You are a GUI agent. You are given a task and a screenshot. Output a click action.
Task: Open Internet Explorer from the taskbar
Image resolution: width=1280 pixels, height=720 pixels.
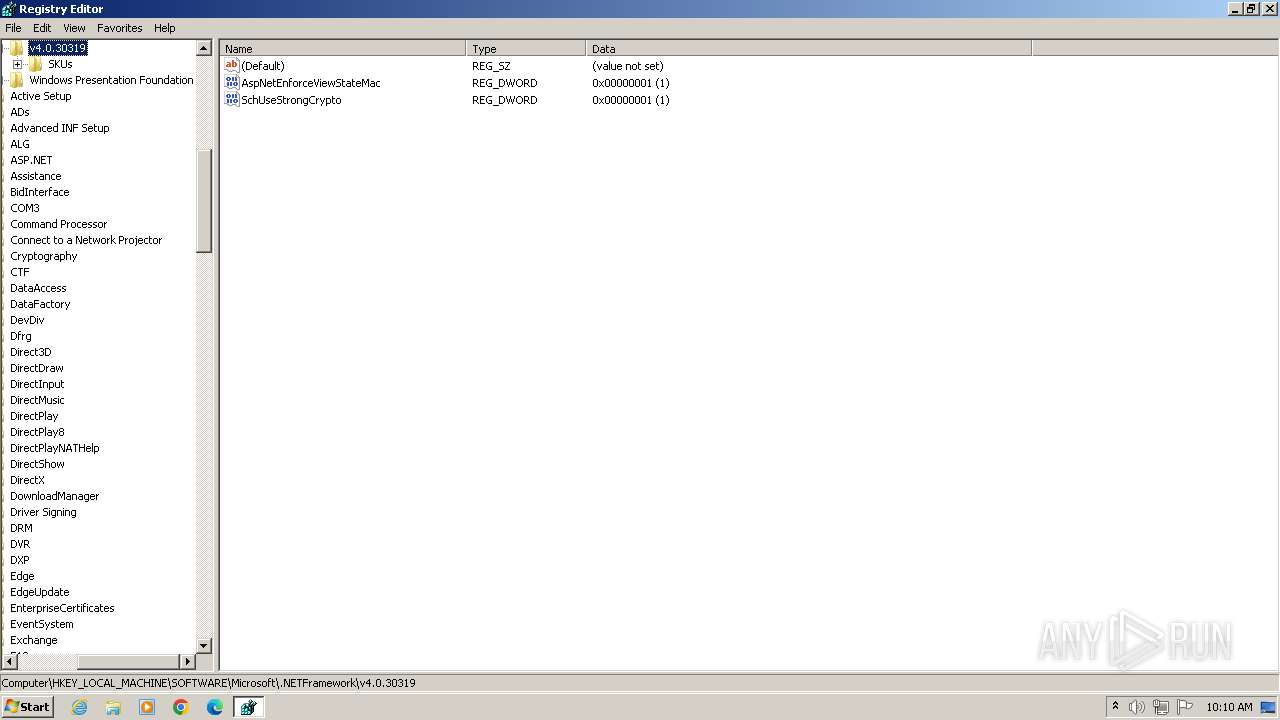[x=79, y=707]
